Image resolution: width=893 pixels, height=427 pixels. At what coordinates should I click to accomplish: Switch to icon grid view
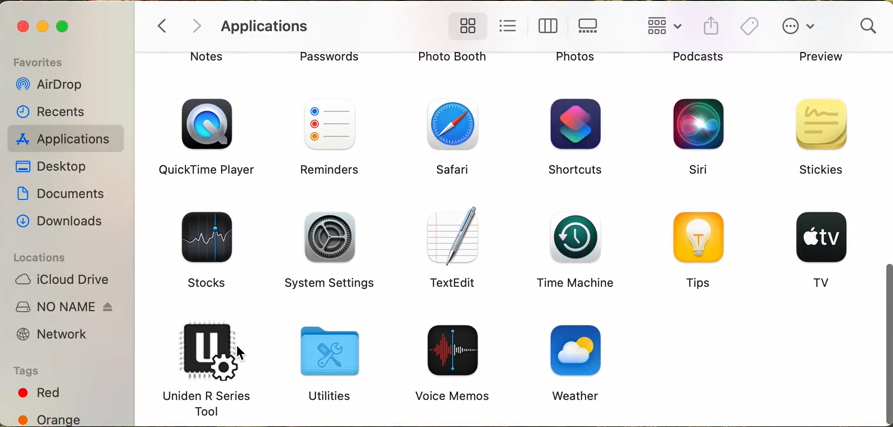point(468,26)
